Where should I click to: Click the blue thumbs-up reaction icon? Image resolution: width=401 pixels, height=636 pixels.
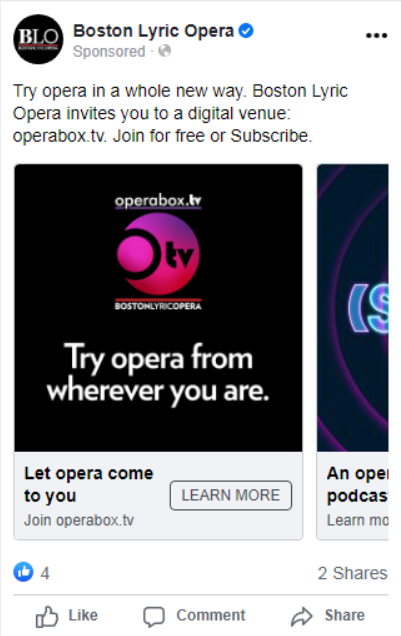(23, 572)
